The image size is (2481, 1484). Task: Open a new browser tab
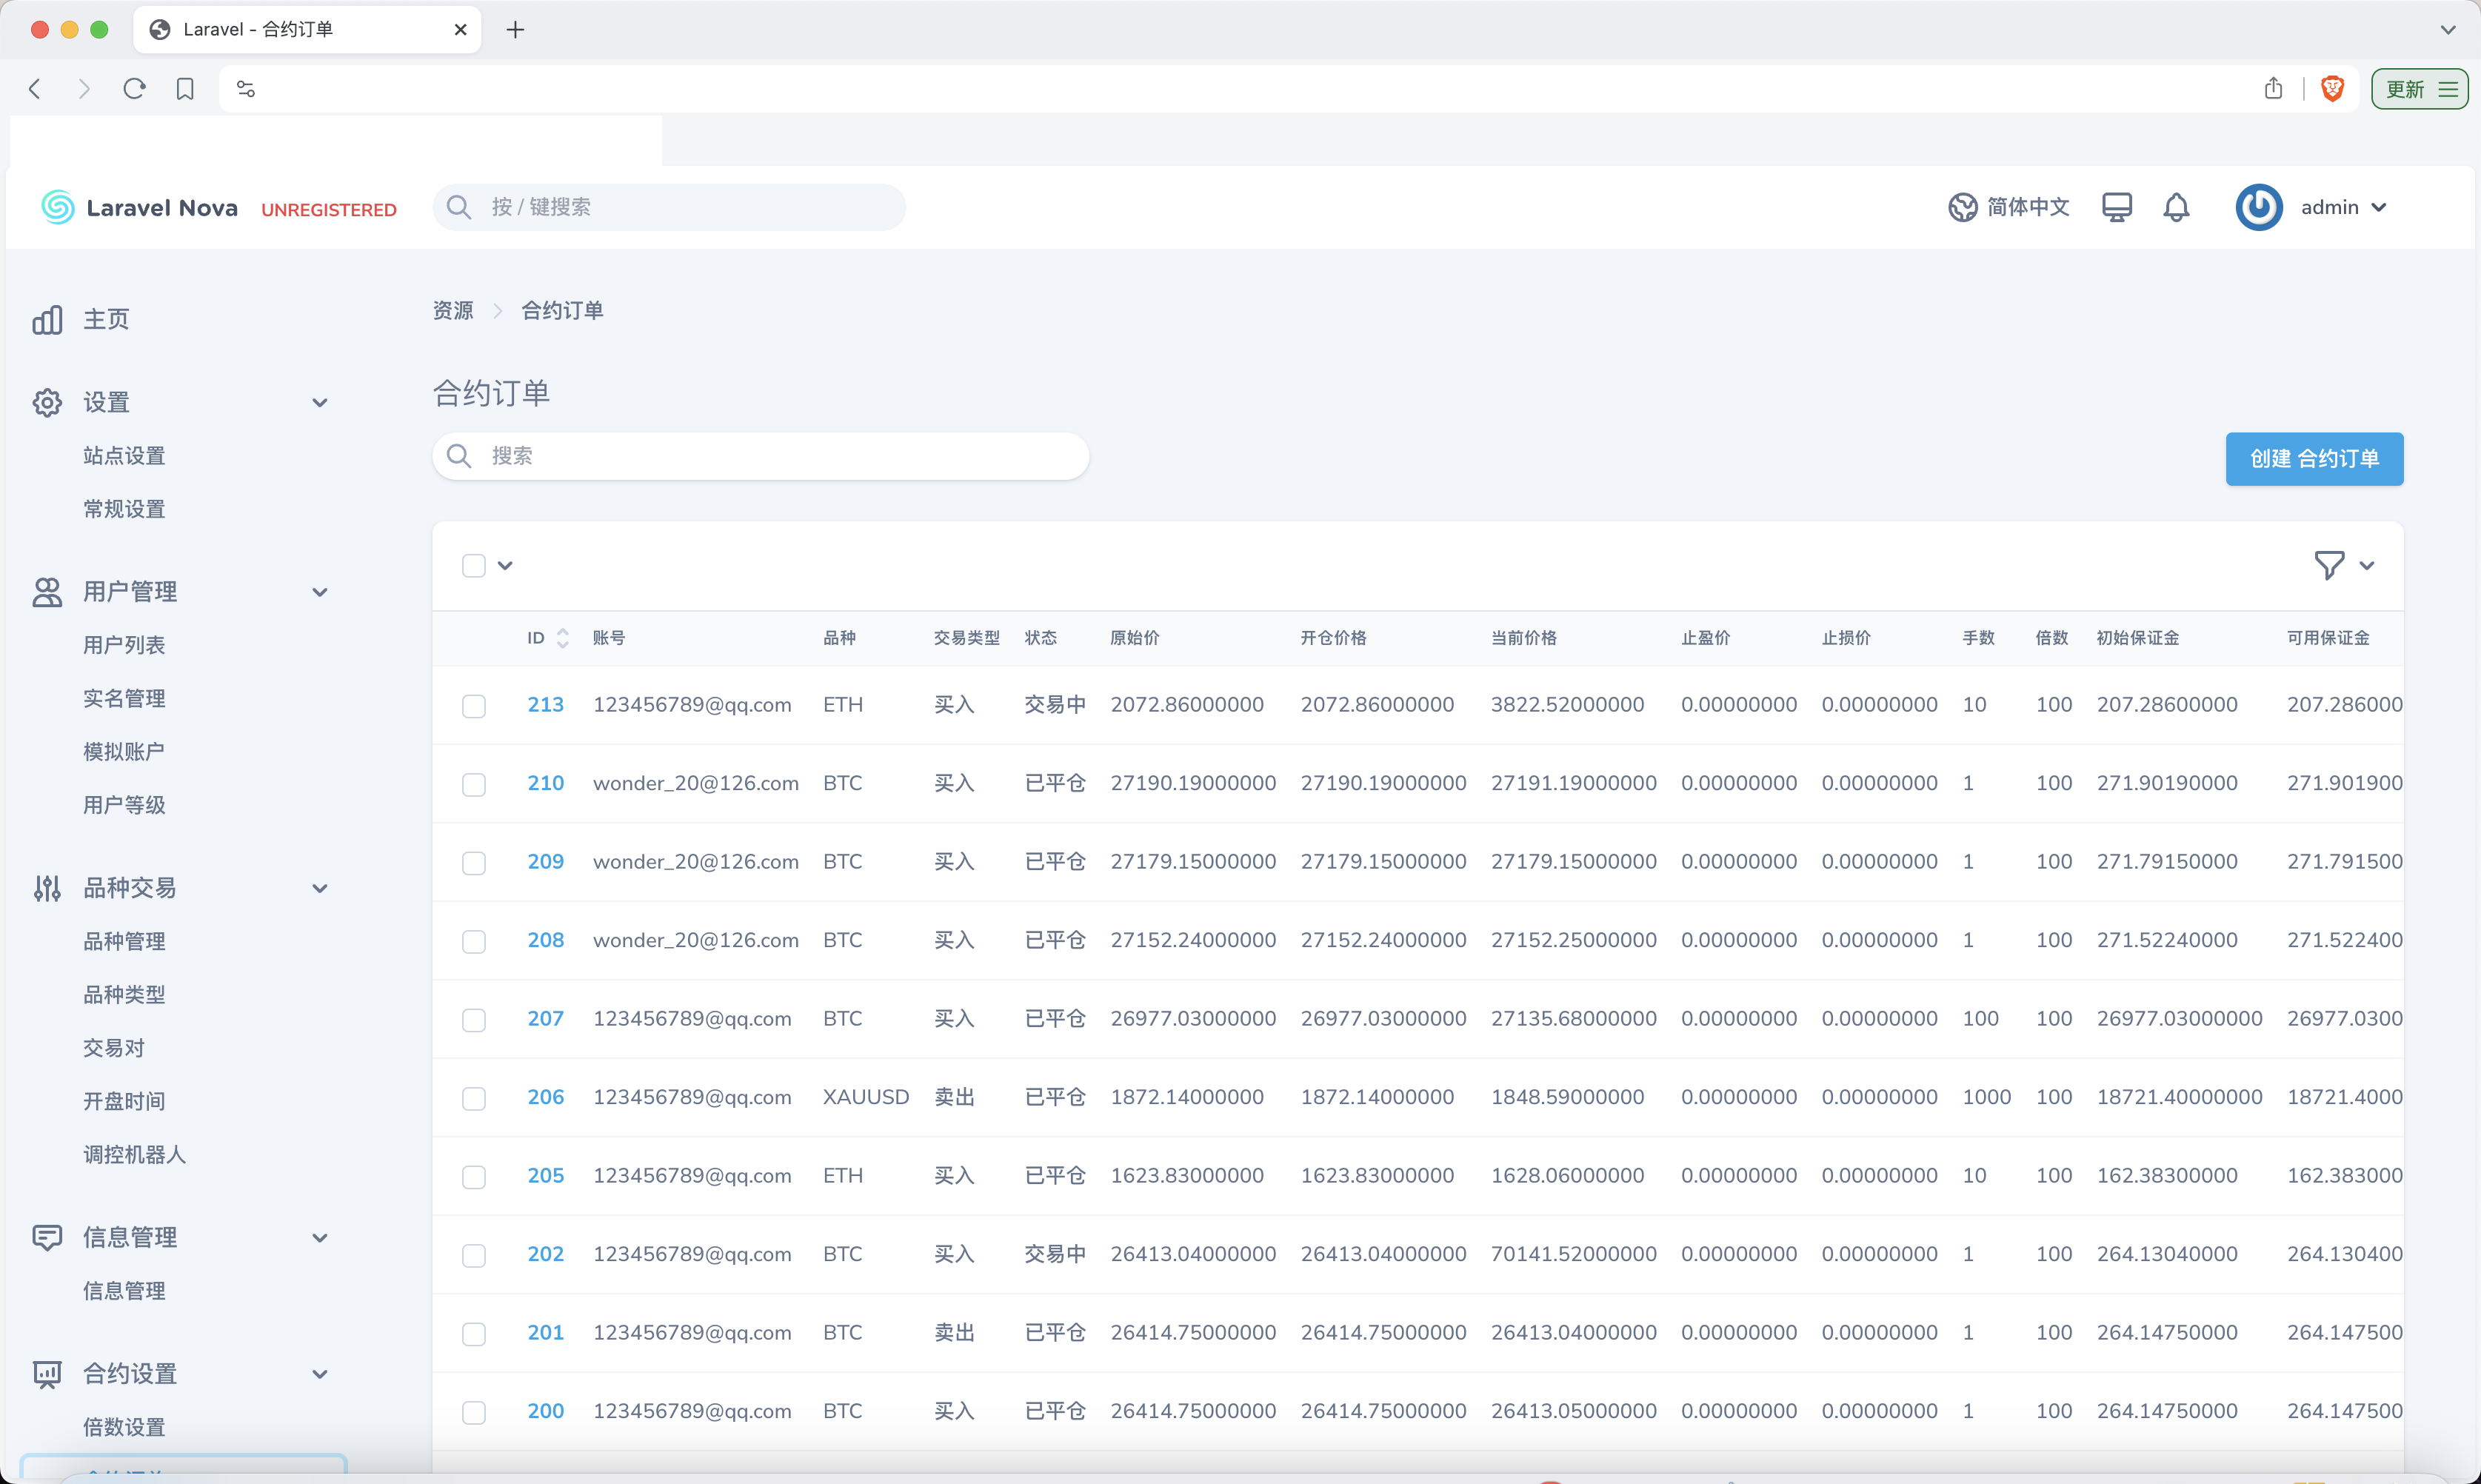(x=515, y=30)
